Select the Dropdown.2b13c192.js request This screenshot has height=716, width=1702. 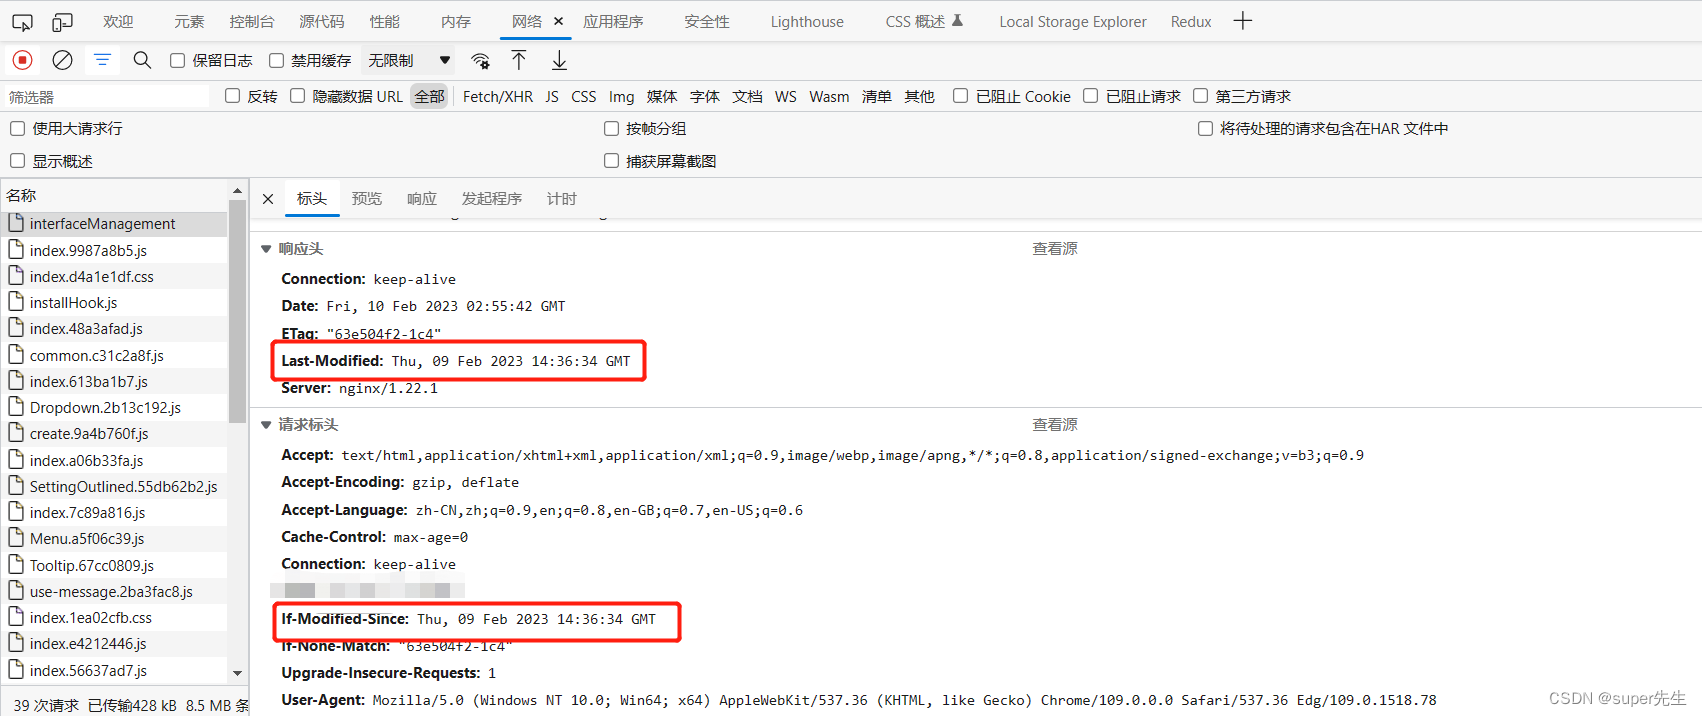point(114,407)
